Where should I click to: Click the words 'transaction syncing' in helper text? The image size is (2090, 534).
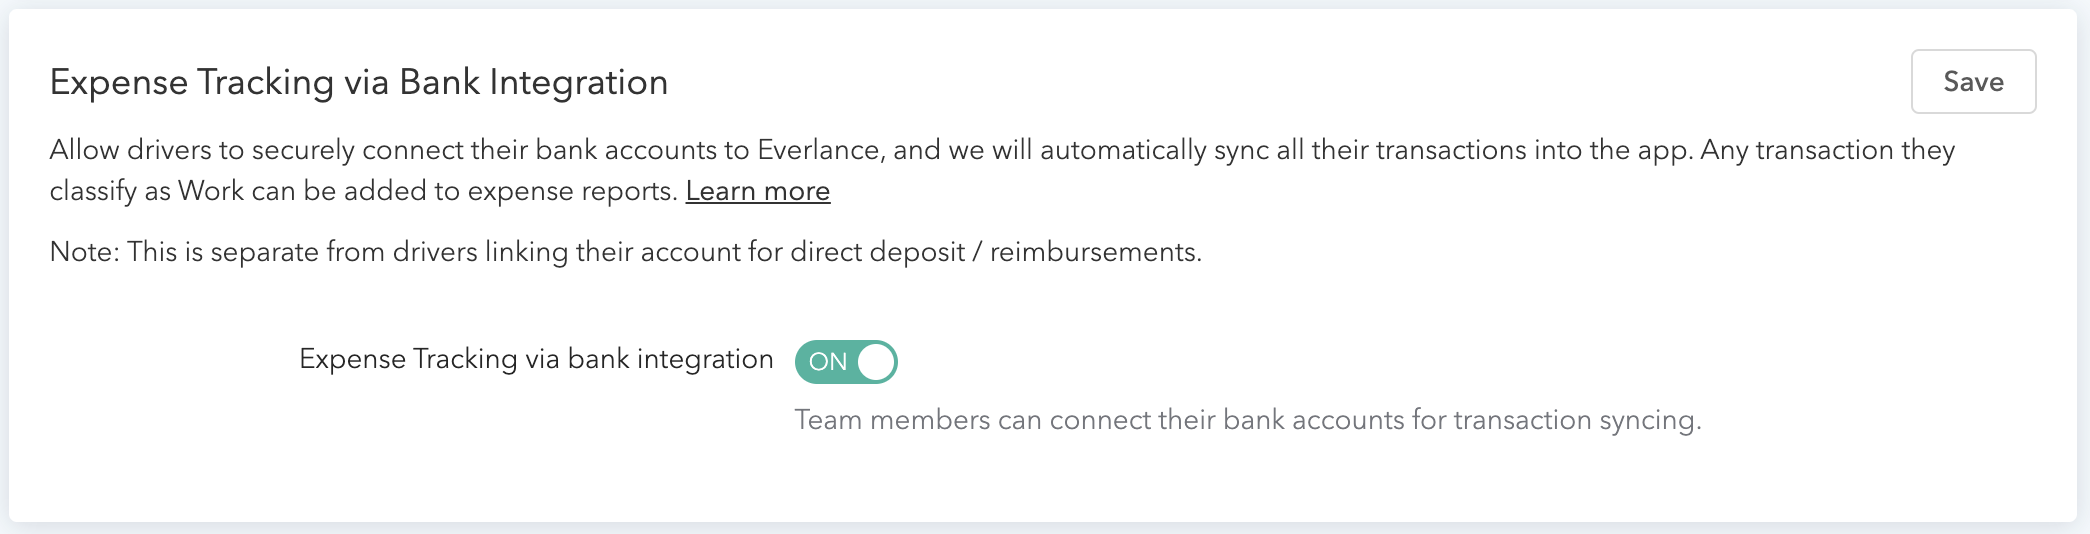tap(1576, 420)
